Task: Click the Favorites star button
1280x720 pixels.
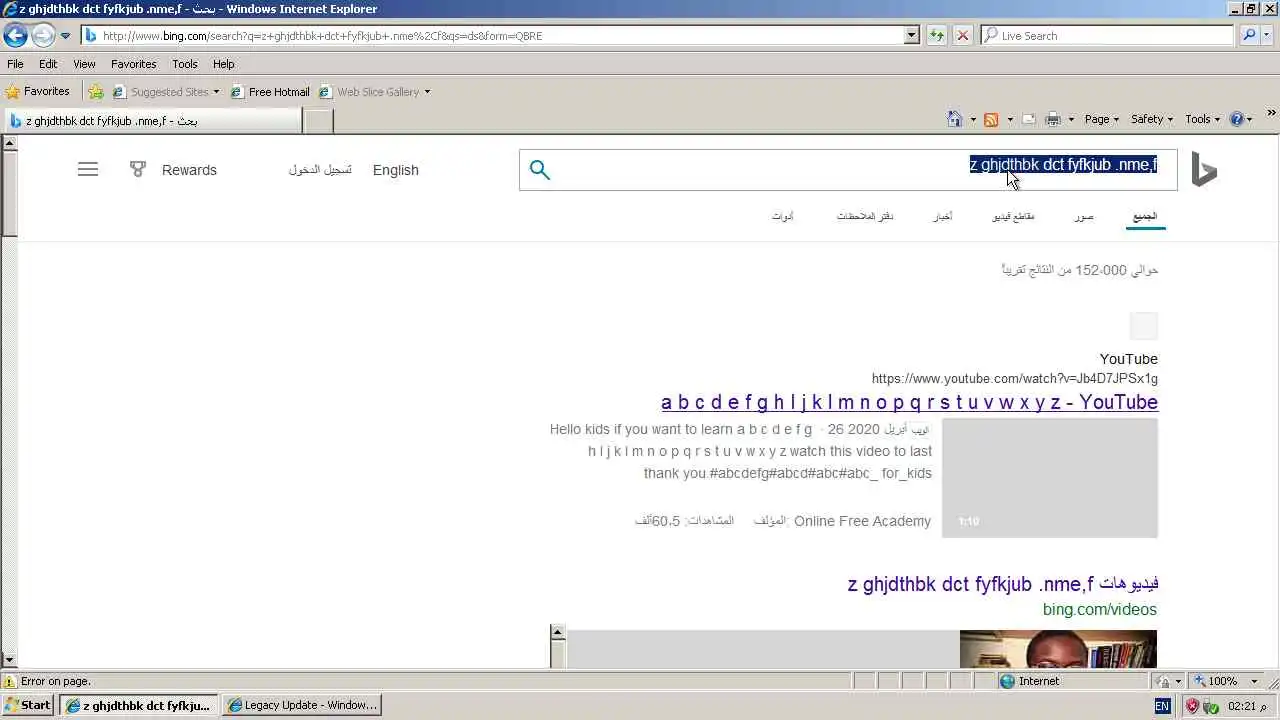Action: click(x=38, y=92)
